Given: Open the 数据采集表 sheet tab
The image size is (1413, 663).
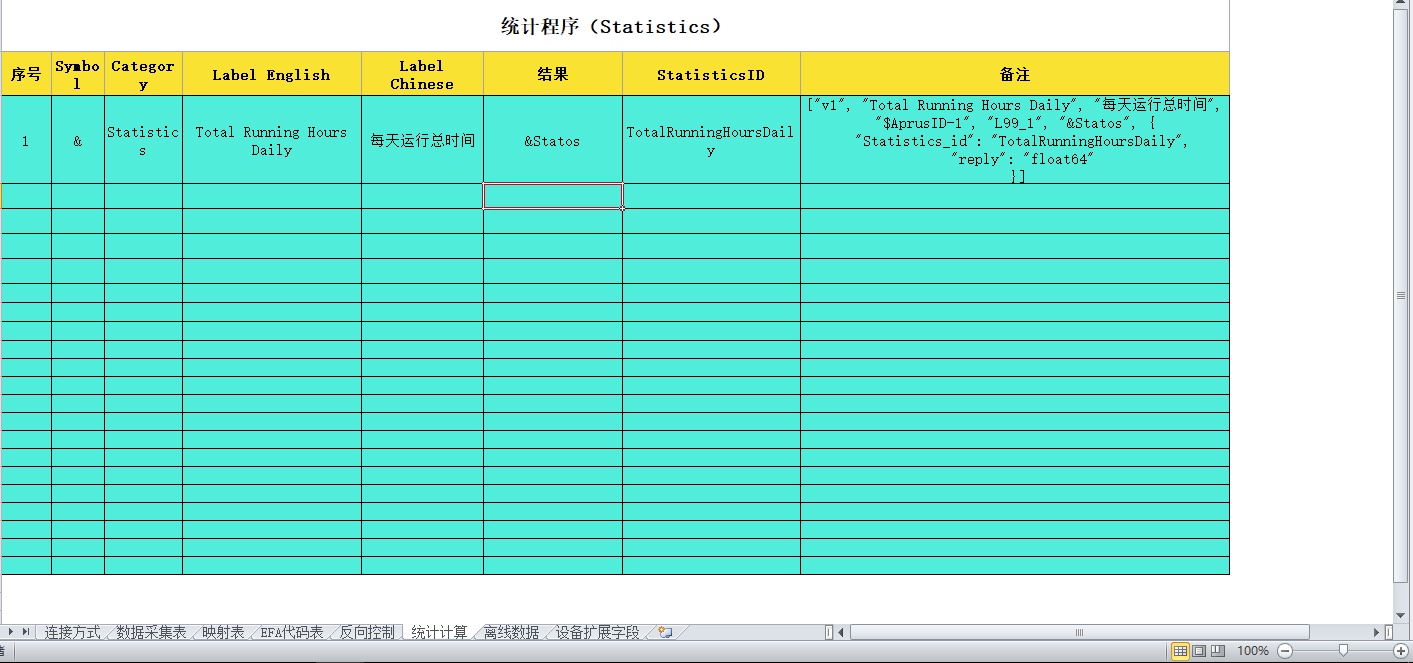Looking at the screenshot, I should (x=150, y=633).
